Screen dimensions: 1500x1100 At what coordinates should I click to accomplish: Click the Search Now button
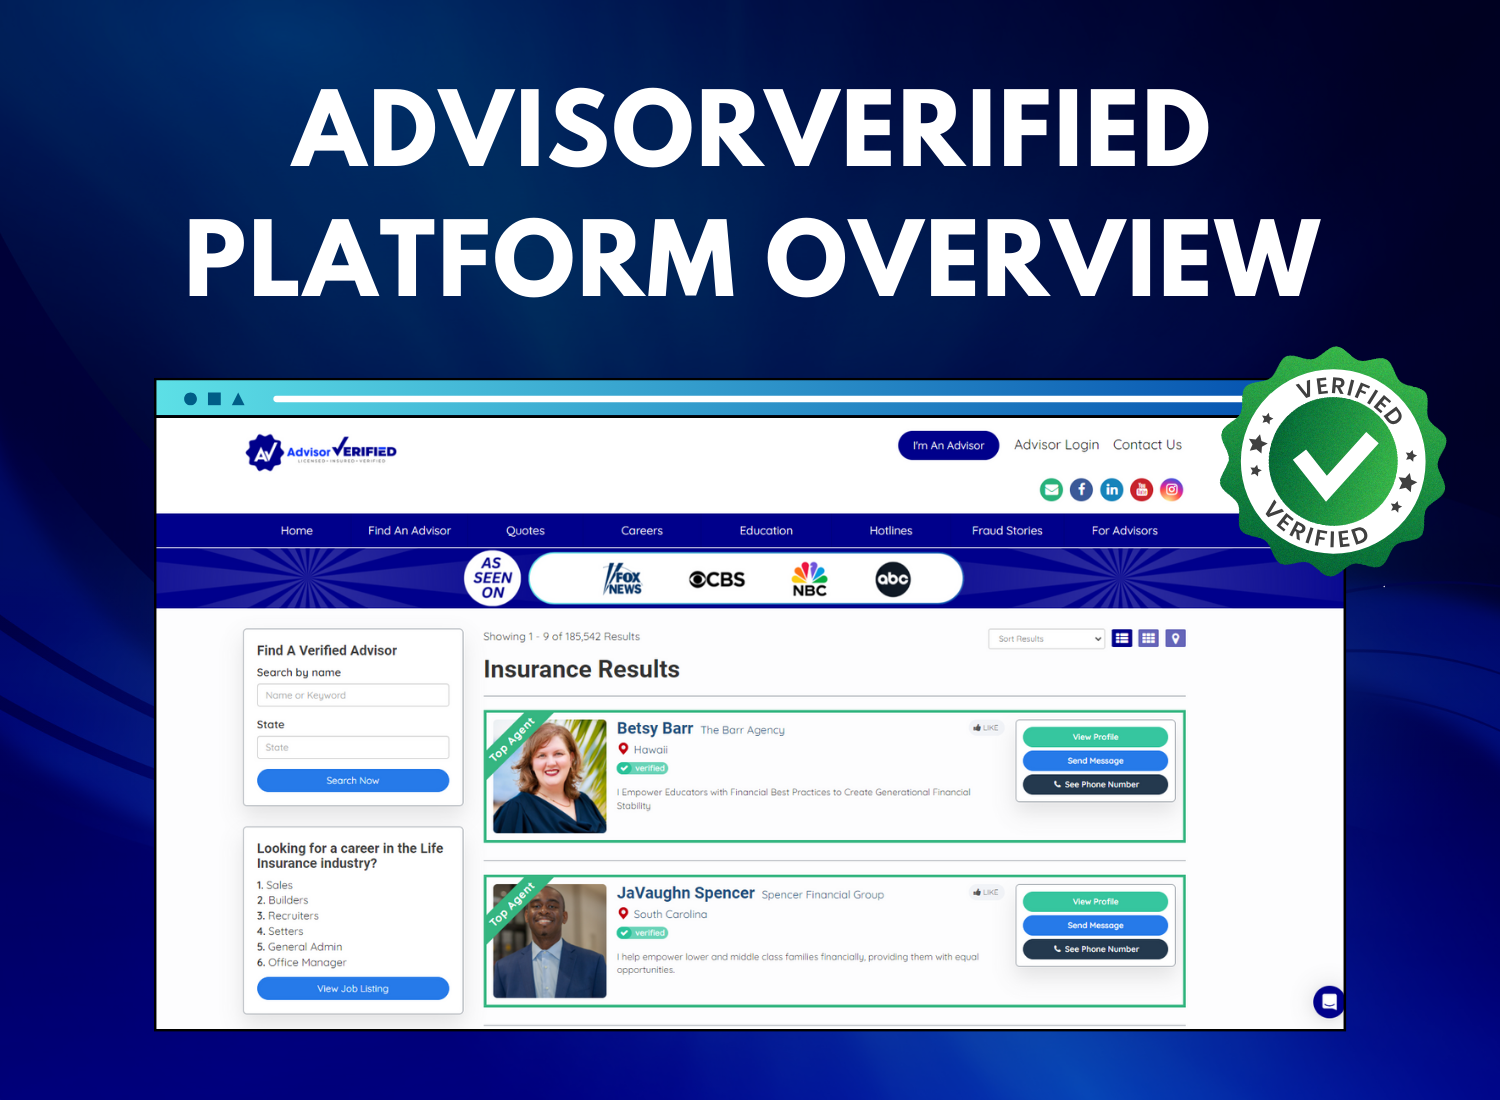[353, 780]
